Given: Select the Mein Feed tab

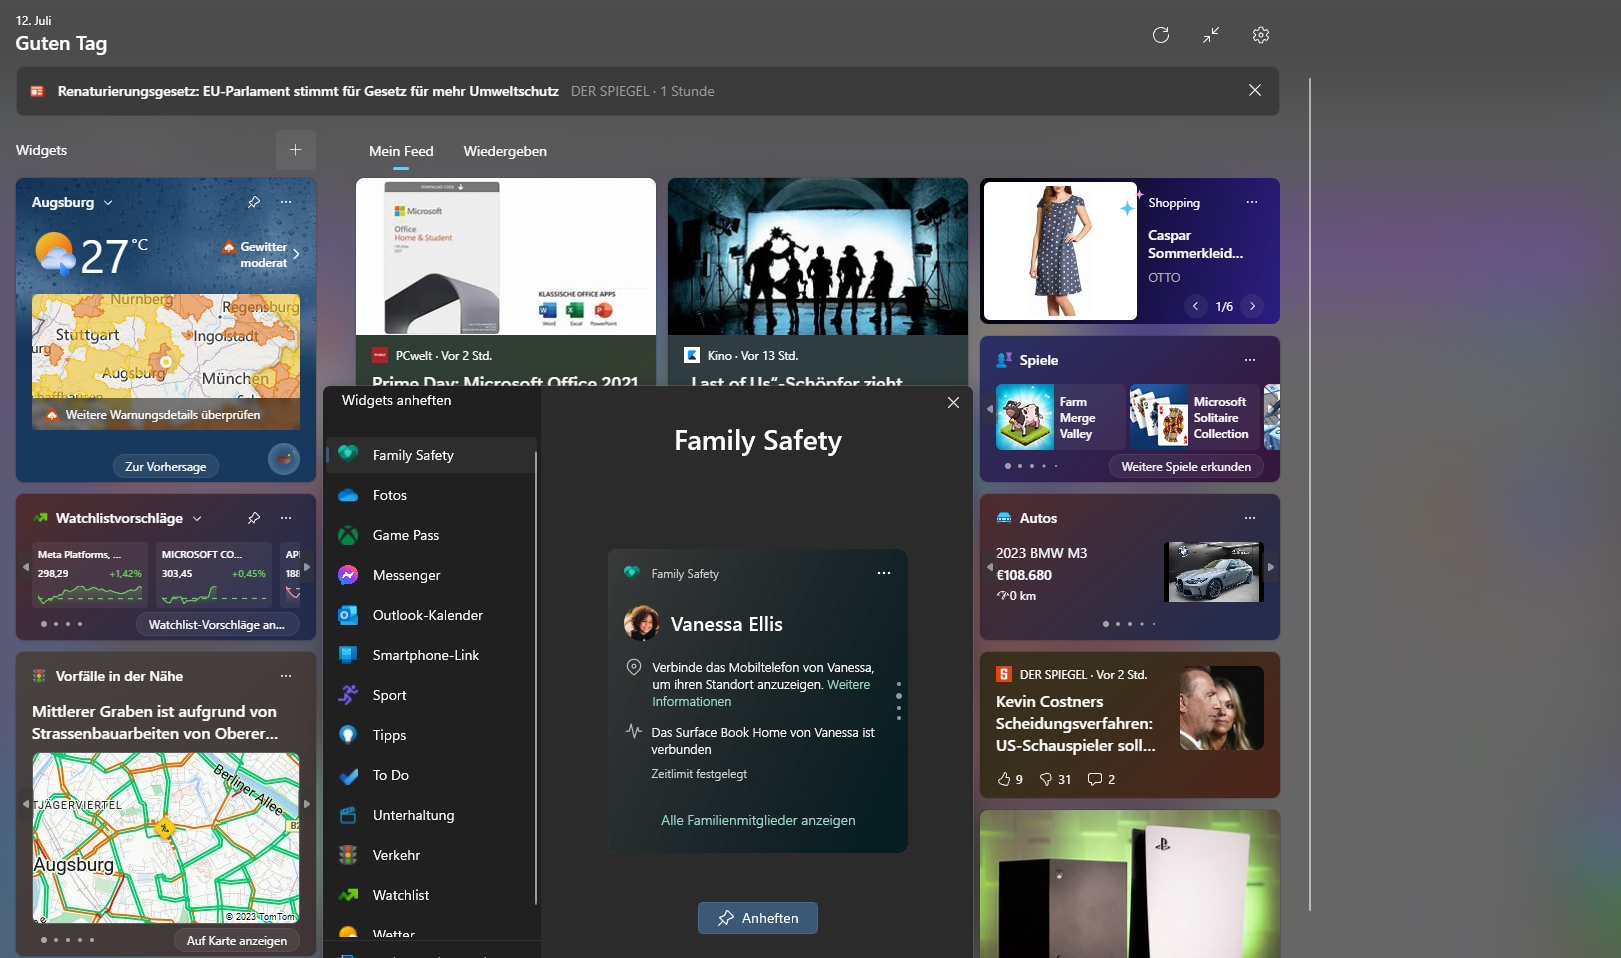Looking at the screenshot, I should [400, 151].
